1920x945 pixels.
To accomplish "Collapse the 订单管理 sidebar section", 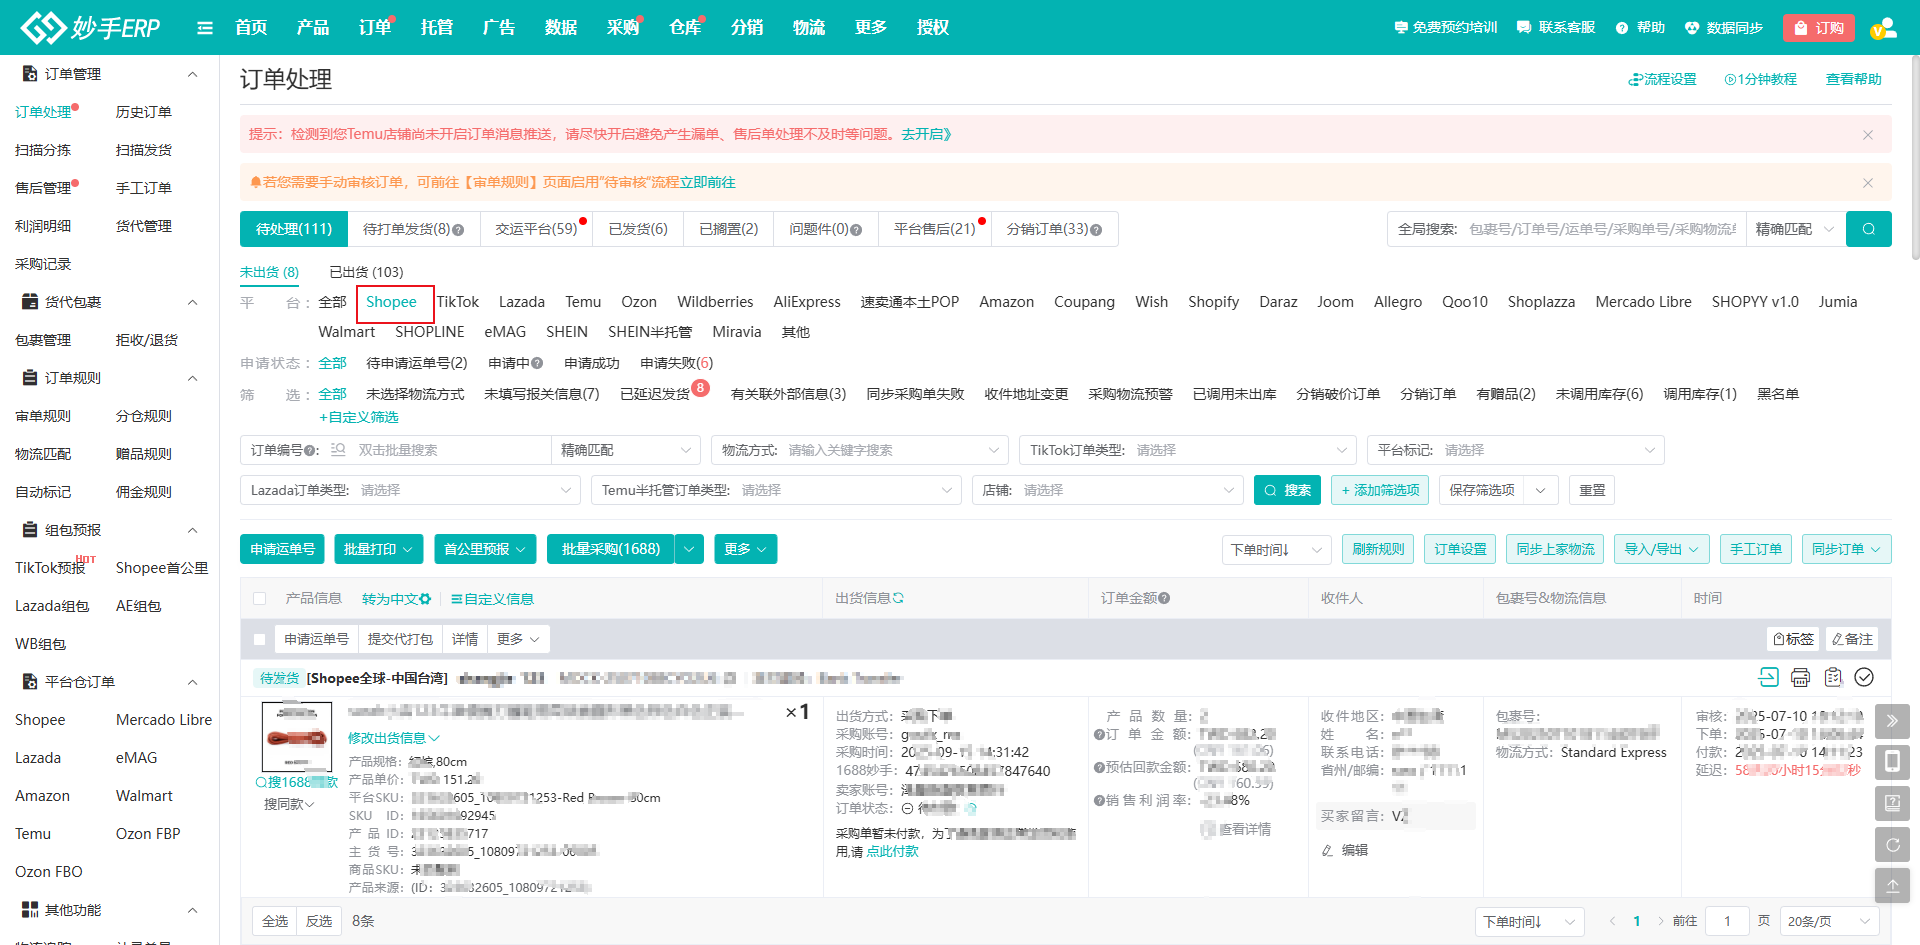I will pyautogui.click(x=192, y=74).
